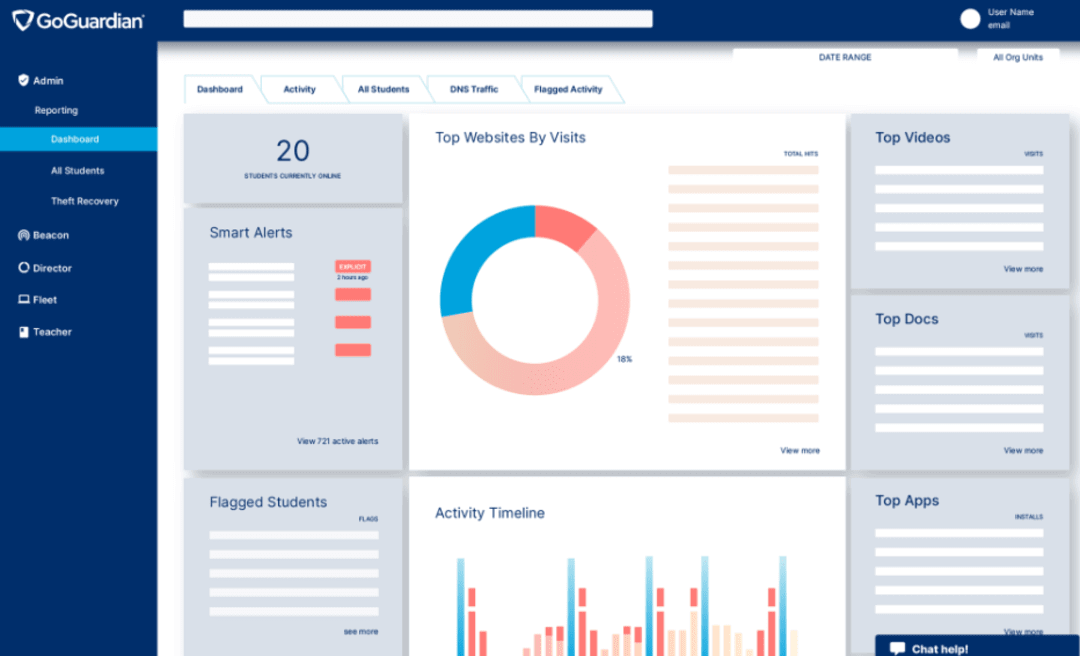Click View more under Top Videos
The width and height of the screenshot is (1080, 656).
pyautogui.click(x=1022, y=268)
